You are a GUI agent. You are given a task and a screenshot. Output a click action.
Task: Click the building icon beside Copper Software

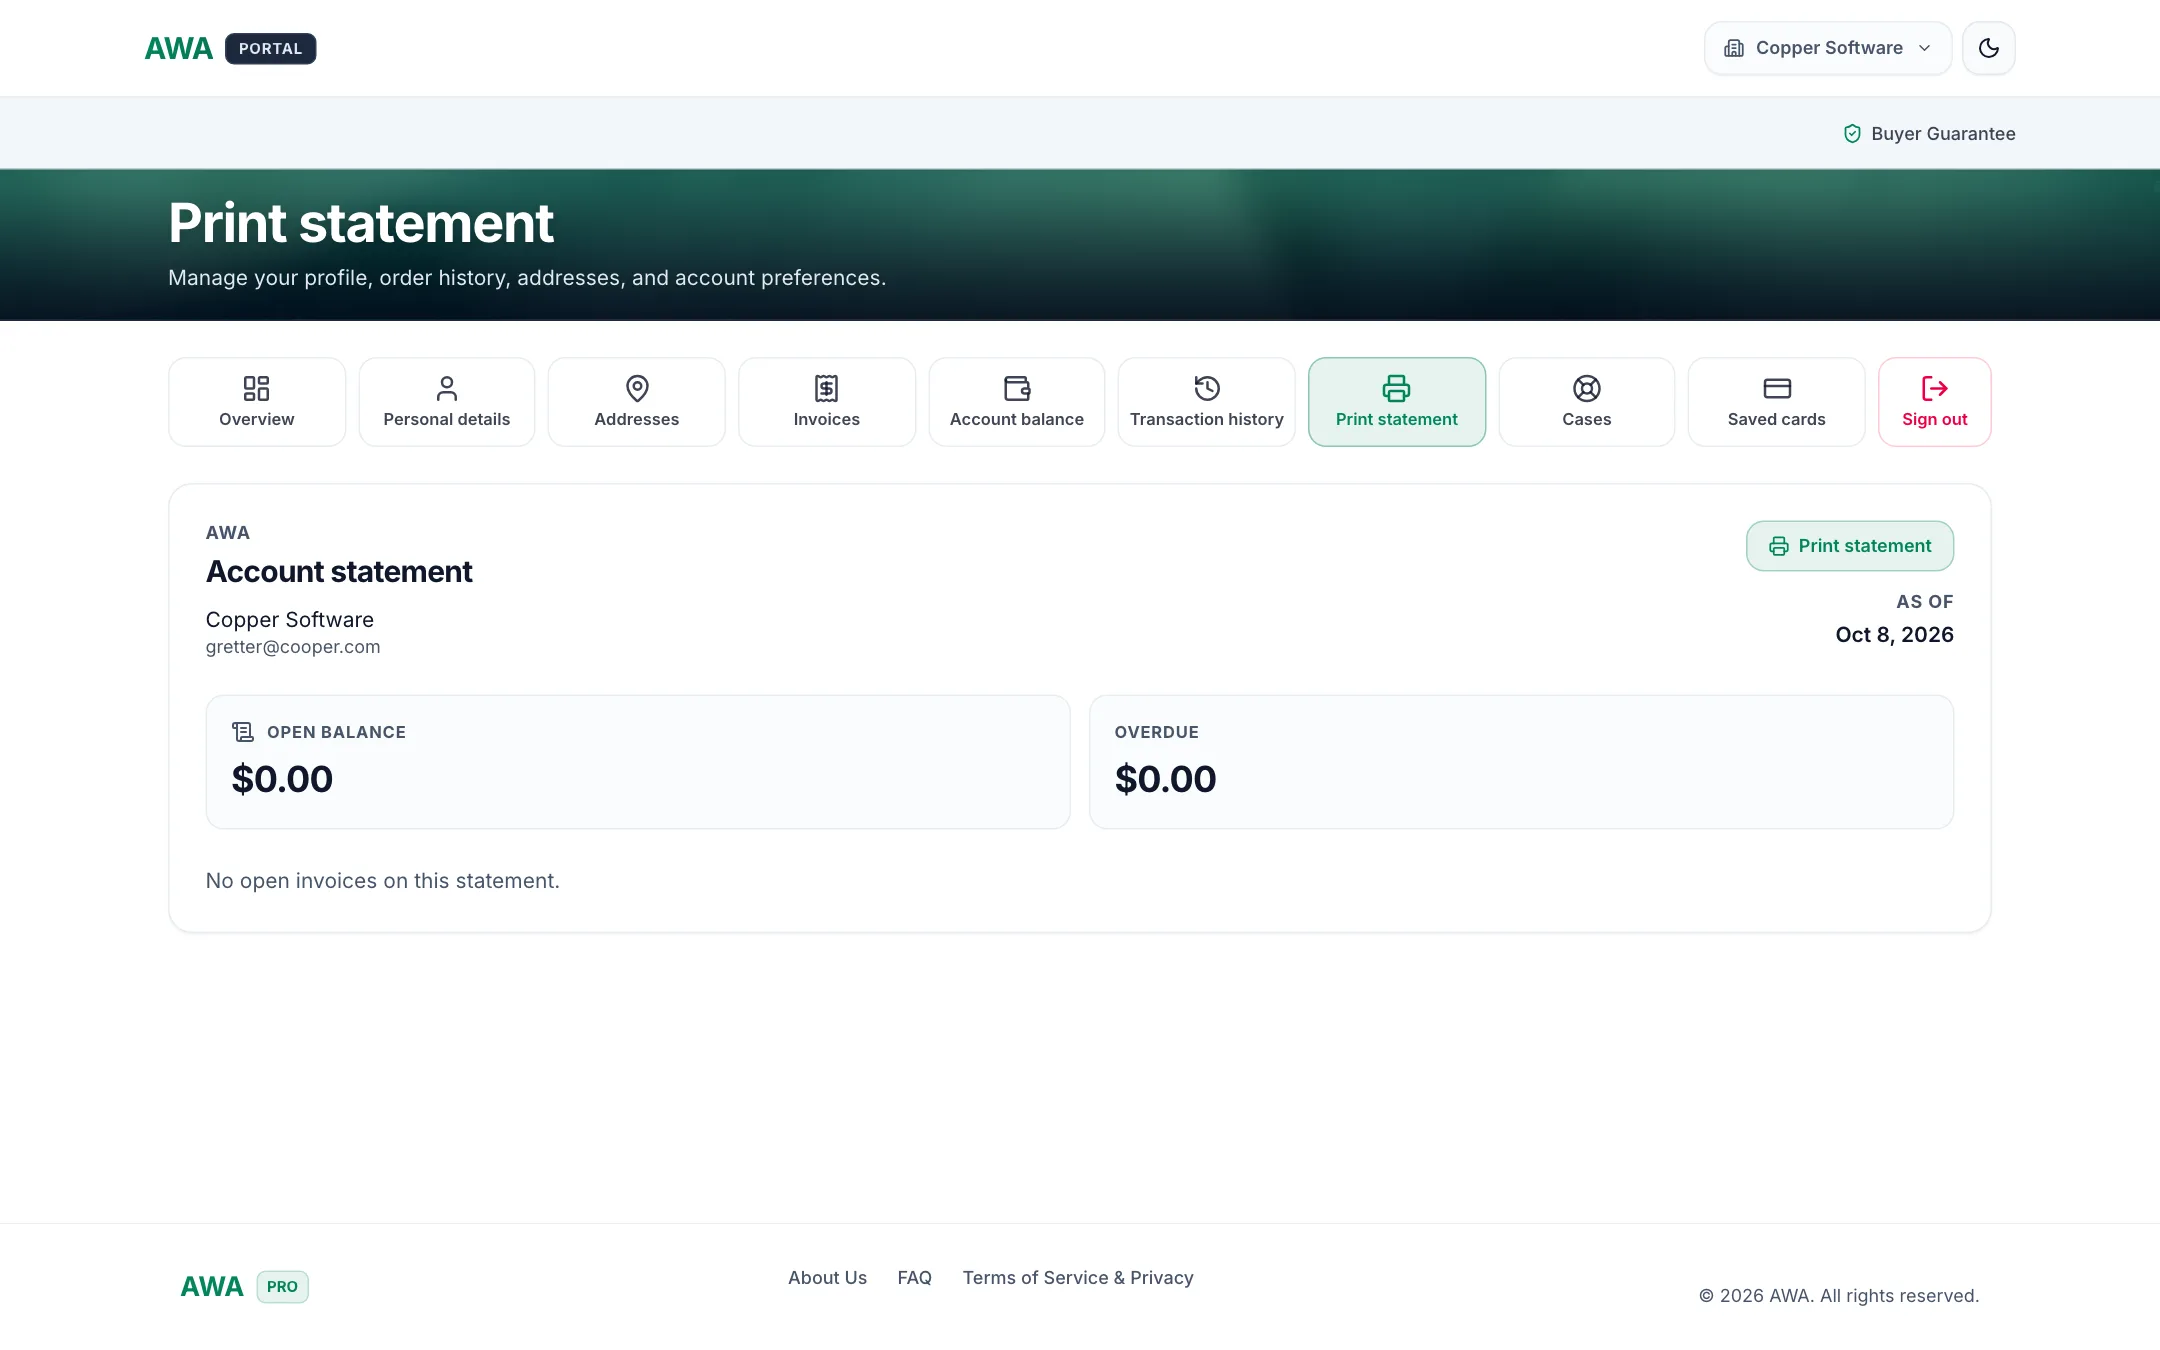click(1734, 48)
